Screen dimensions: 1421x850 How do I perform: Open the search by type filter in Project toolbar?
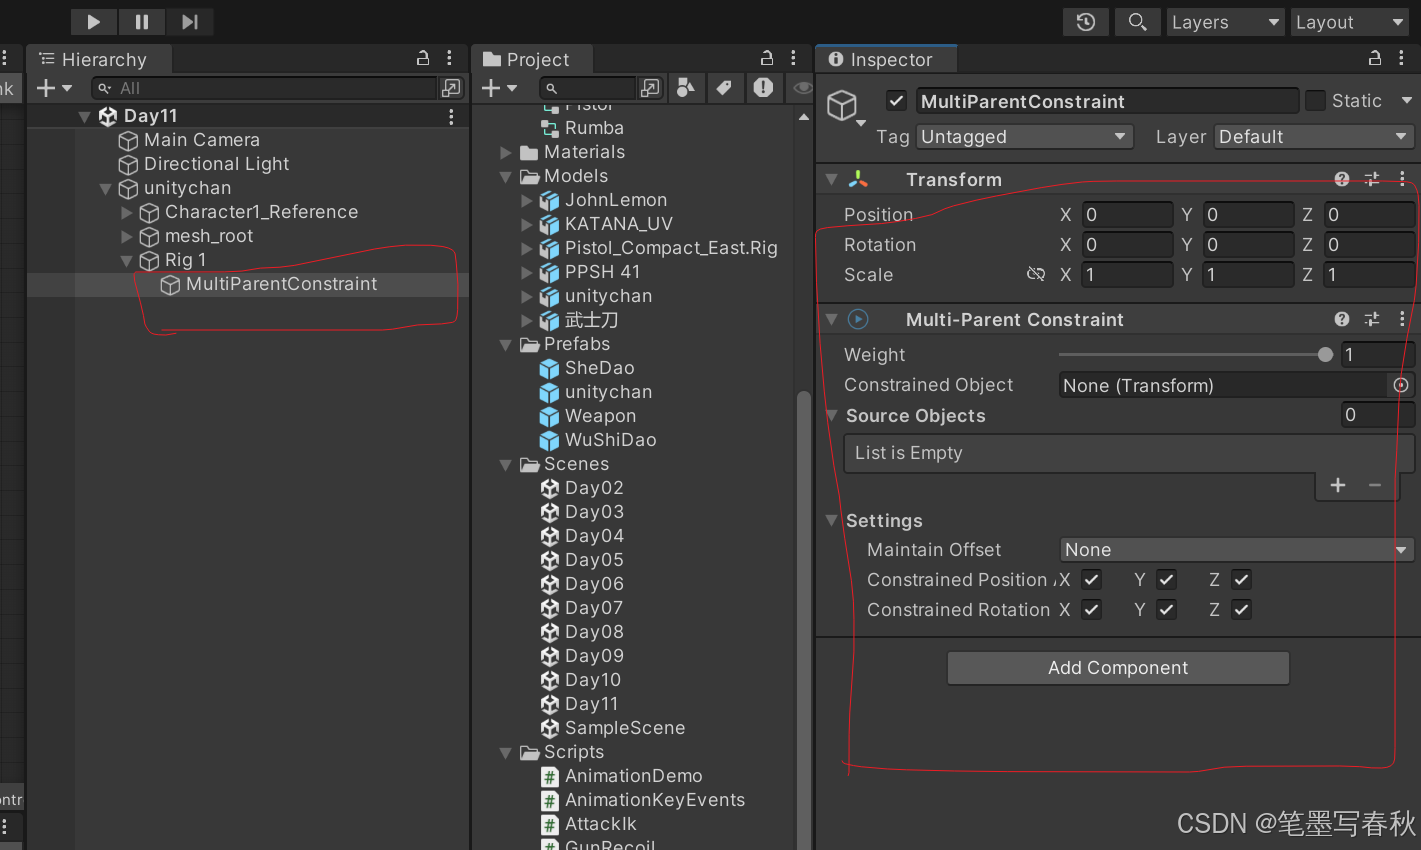pyautogui.click(x=687, y=88)
